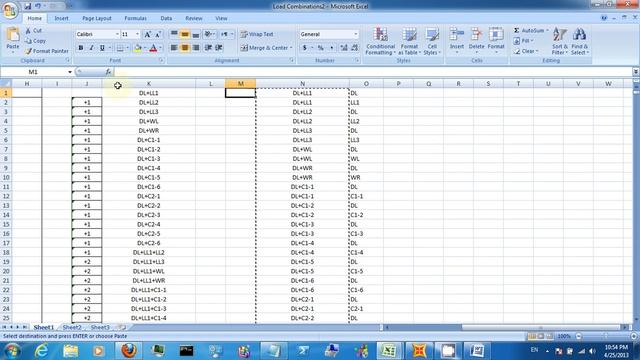640x360 pixels.
Task: Click the Fill Color bucket icon
Action: tap(138, 48)
